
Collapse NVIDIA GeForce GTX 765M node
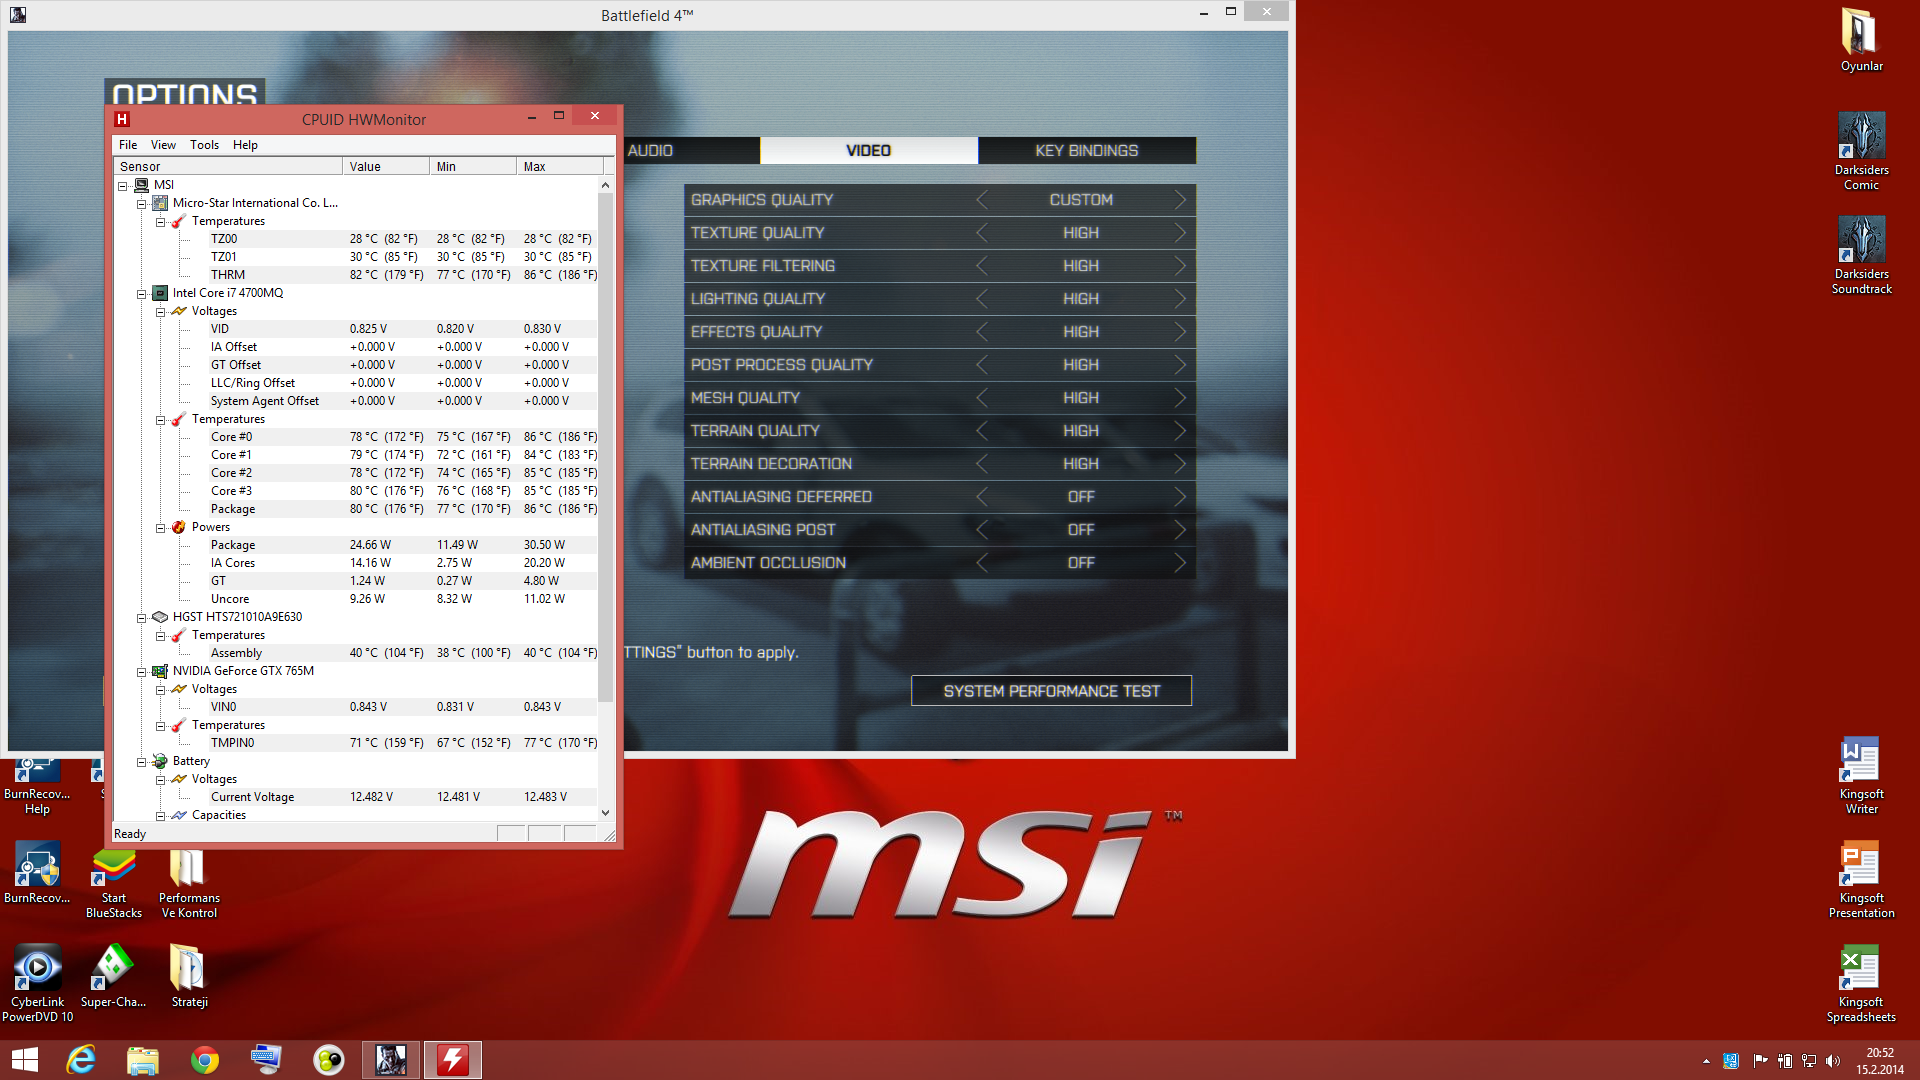[142, 671]
